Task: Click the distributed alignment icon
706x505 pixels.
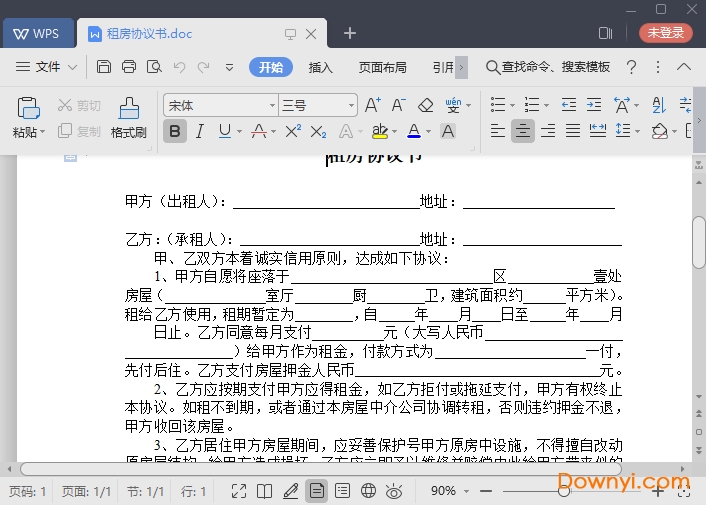Action: click(597, 131)
